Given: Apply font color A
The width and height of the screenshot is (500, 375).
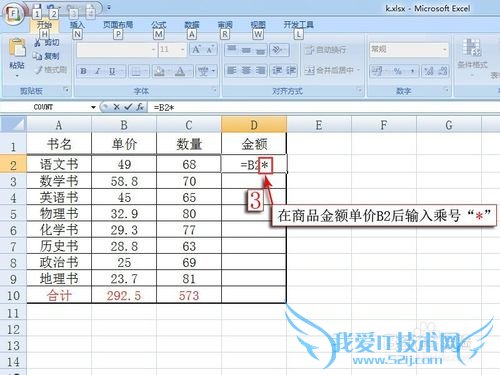Looking at the screenshot, I should coord(180,71).
